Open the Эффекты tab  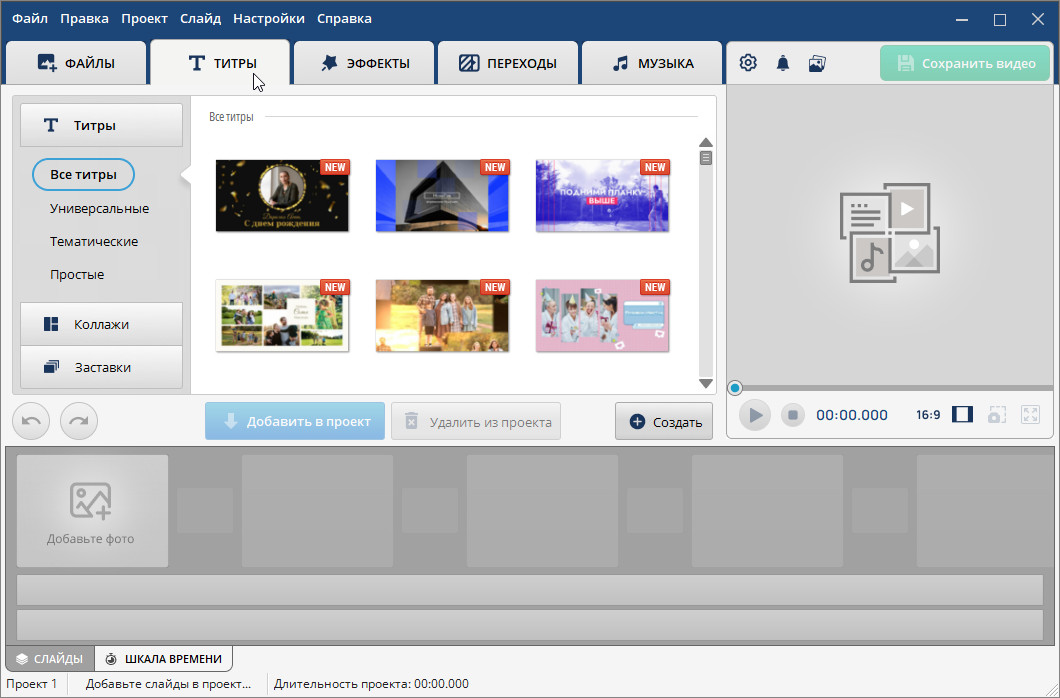pos(364,63)
